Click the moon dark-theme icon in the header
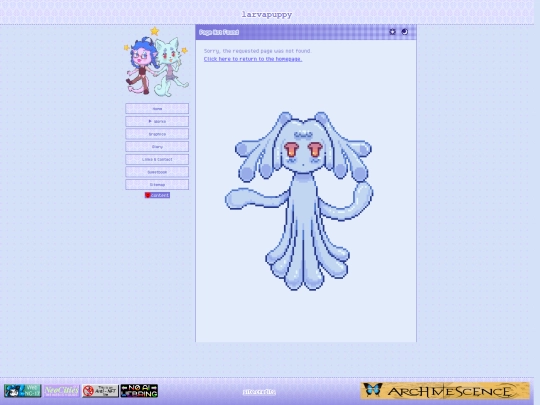540x405 pixels. pos(405,32)
